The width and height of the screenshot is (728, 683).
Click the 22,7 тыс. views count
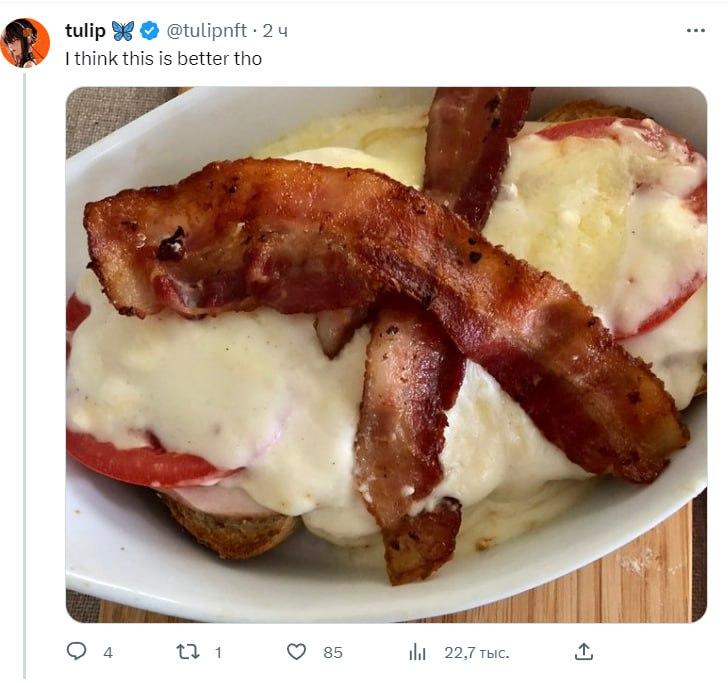pyautogui.click(x=477, y=653)
